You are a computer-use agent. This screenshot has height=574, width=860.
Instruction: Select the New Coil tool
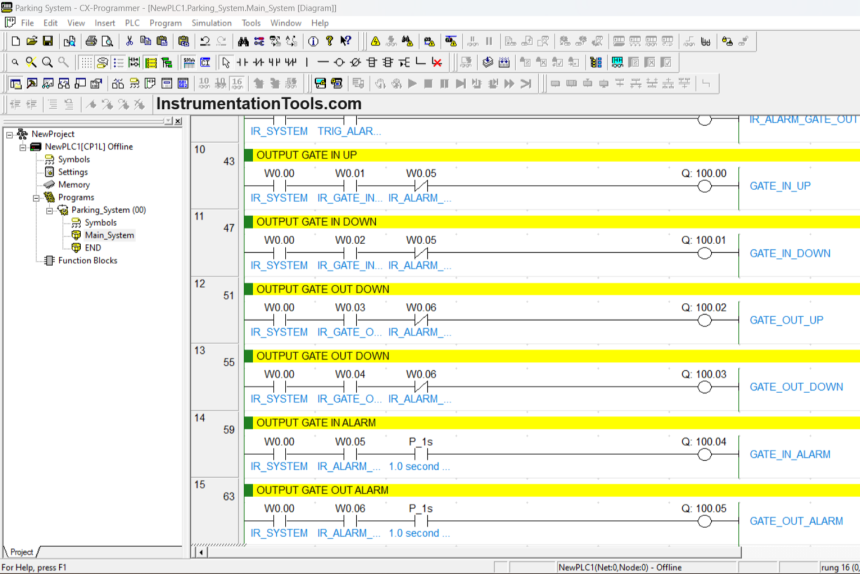339,62
